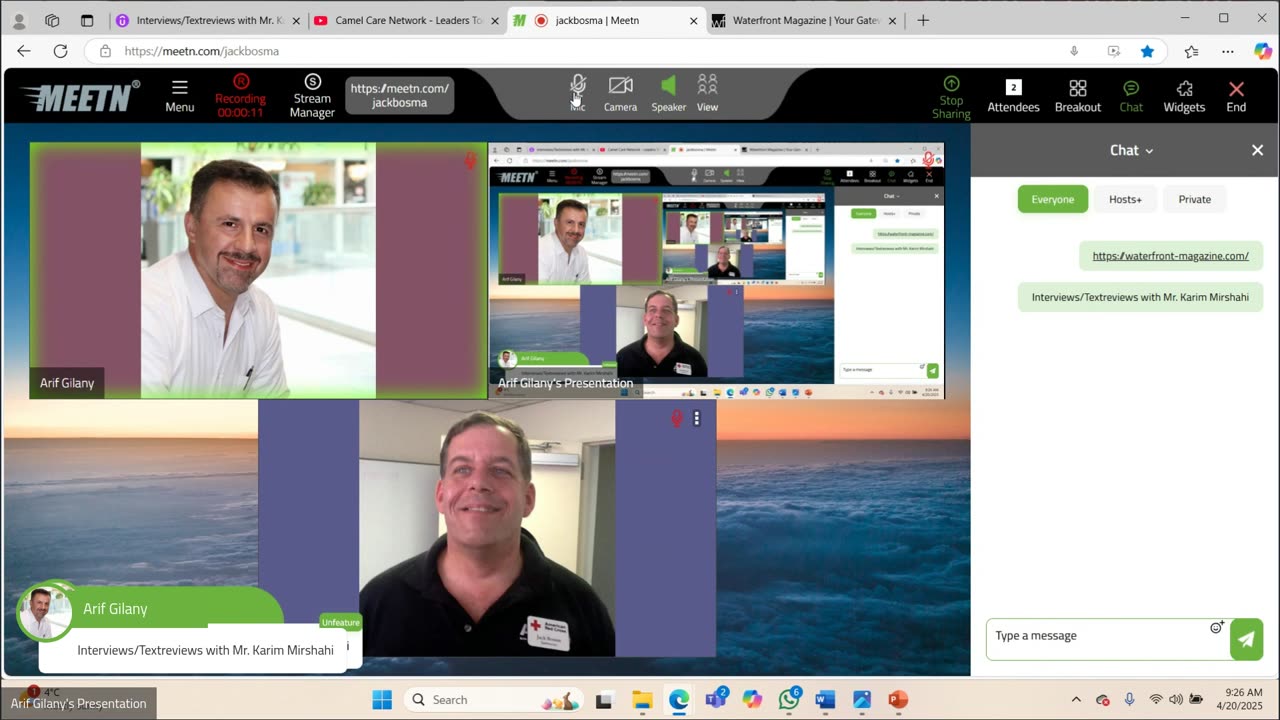Click the muted mic icon on Jack's video
Image resolution: width=1280 pixels, height=720 pixels.
[x=677, y=419]
